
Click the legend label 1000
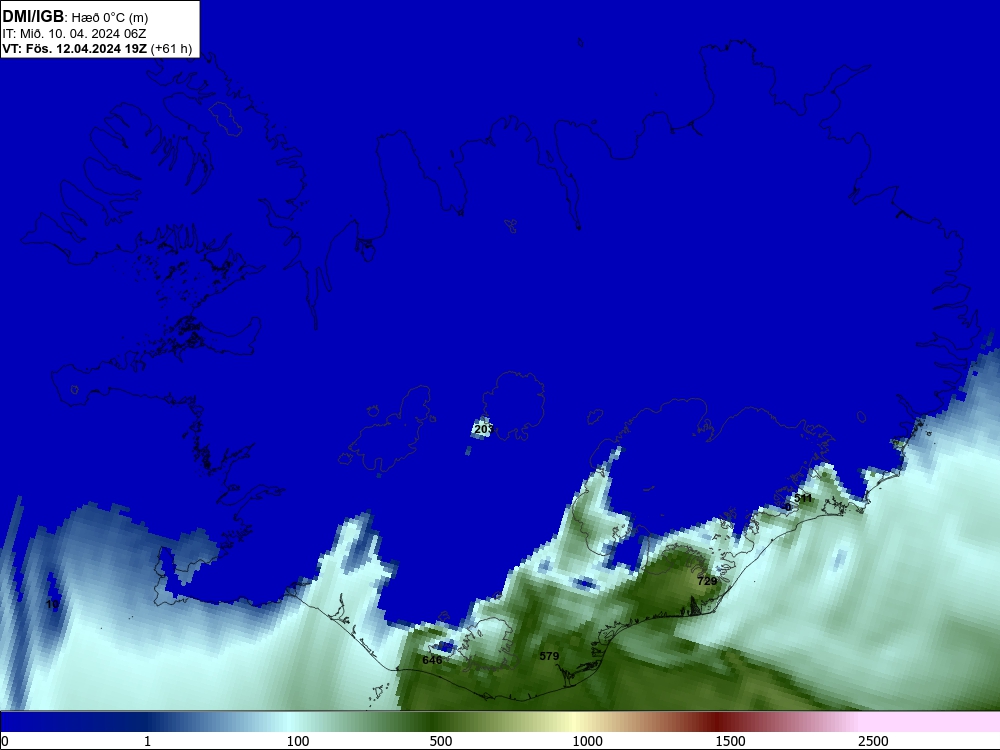(x=587, y=741)
